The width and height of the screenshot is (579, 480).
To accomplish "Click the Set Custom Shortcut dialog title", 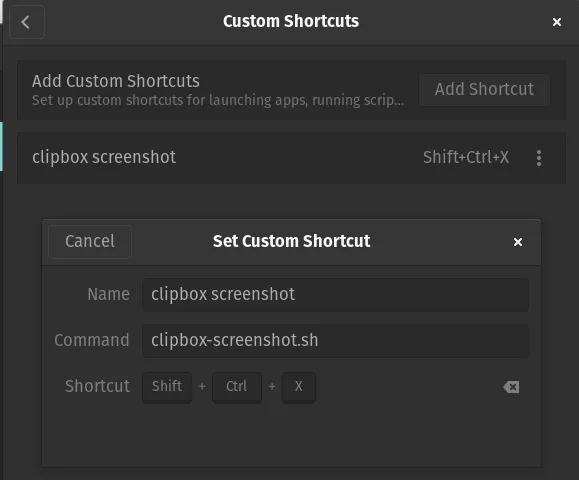I will (291, 241).
